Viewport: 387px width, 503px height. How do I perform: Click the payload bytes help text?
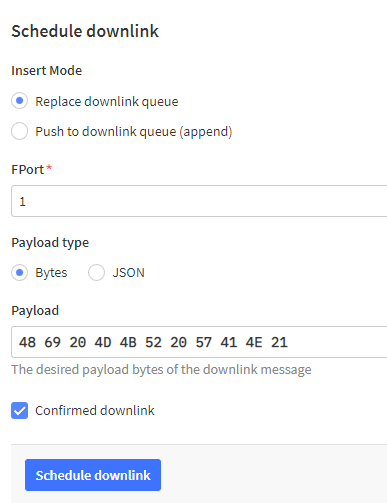tap(161, 370)
